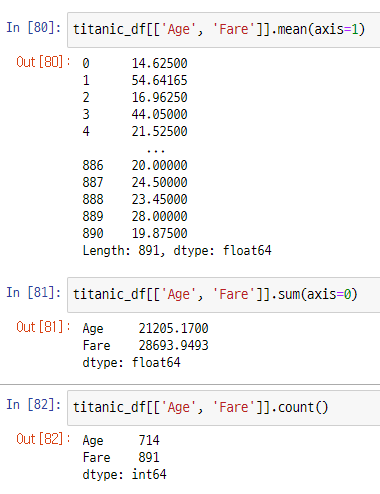Select the In [80] prompt label
Image resolution: width=380 pixels, height=494 pixels.
(34, 27)
